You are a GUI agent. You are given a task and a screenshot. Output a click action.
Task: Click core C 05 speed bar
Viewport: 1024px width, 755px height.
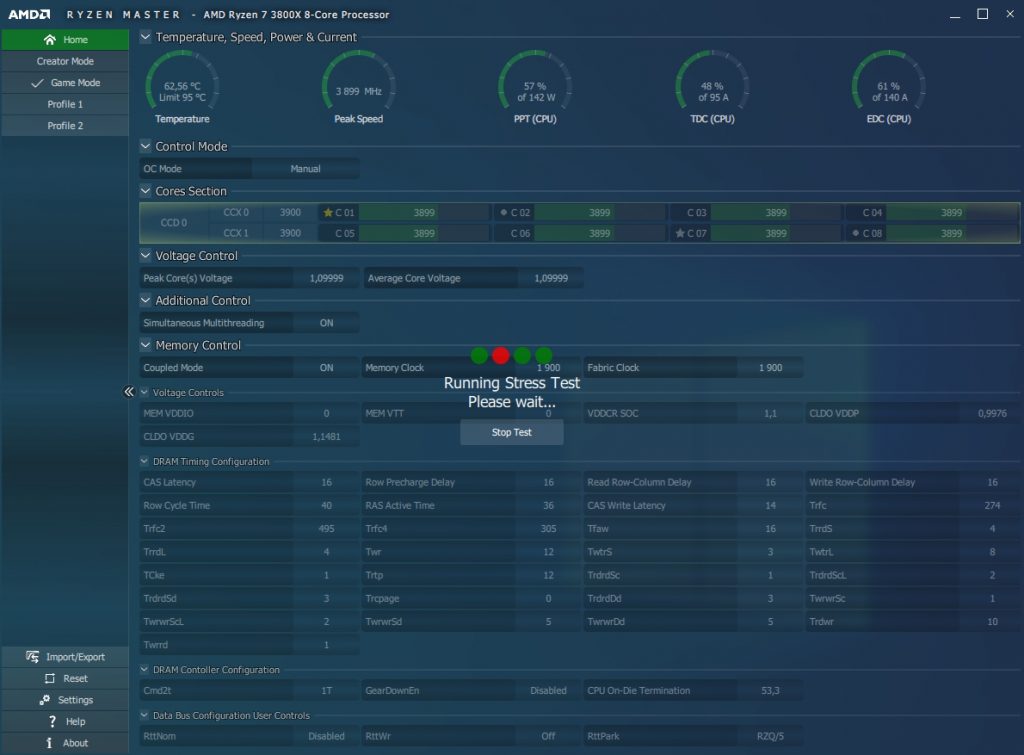coord(424,233)
